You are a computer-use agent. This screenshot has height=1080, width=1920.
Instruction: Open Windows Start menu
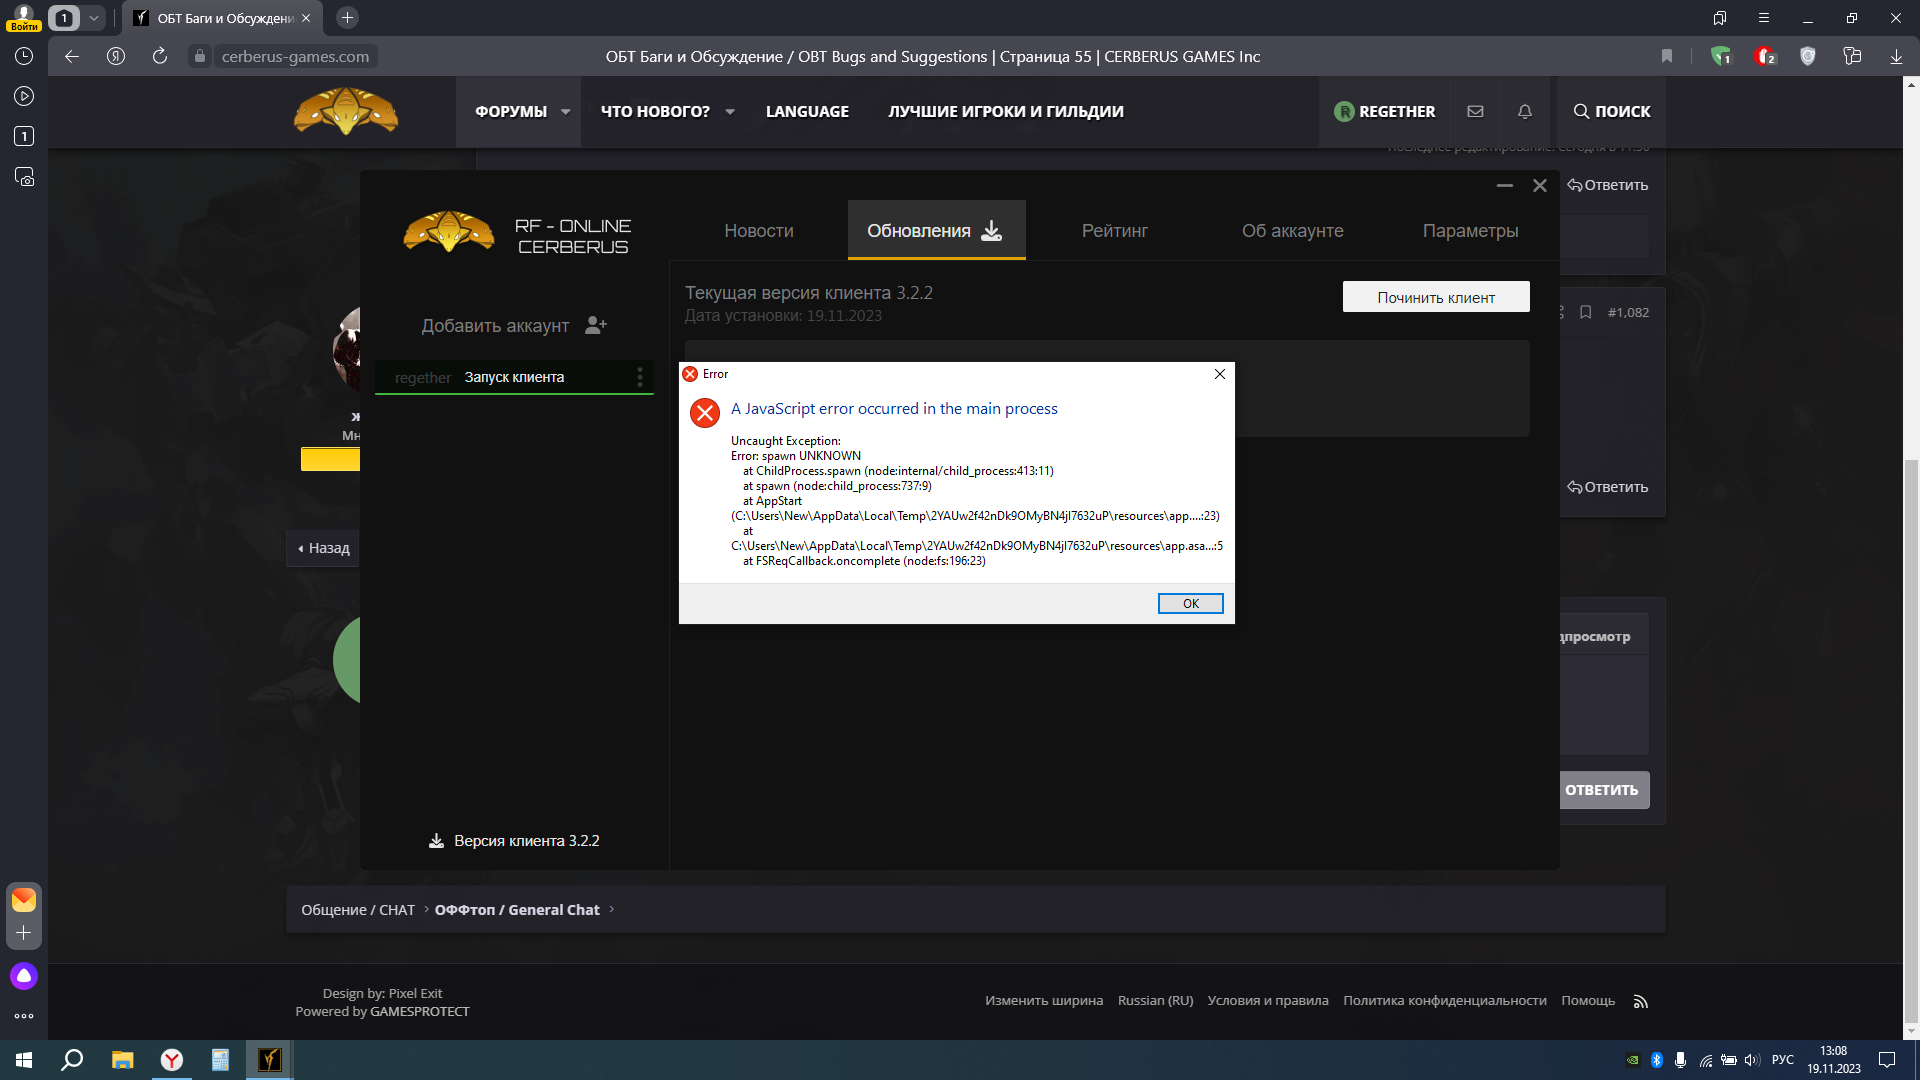(24, 1060)
